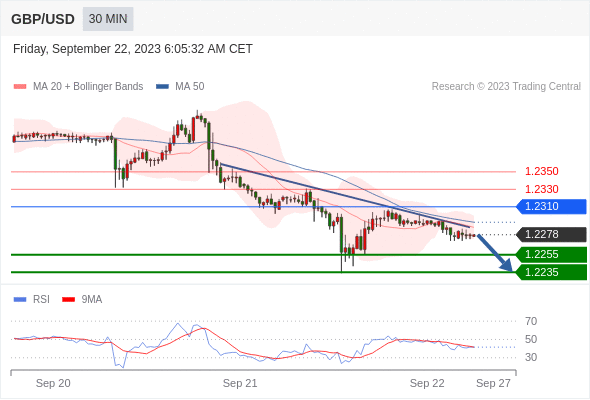Click the MA 50 legend label
590x400 pixels.
[190, 87]
